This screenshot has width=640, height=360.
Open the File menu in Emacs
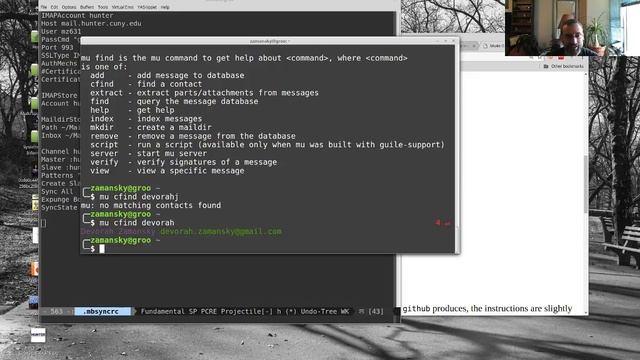coord(44,7)
